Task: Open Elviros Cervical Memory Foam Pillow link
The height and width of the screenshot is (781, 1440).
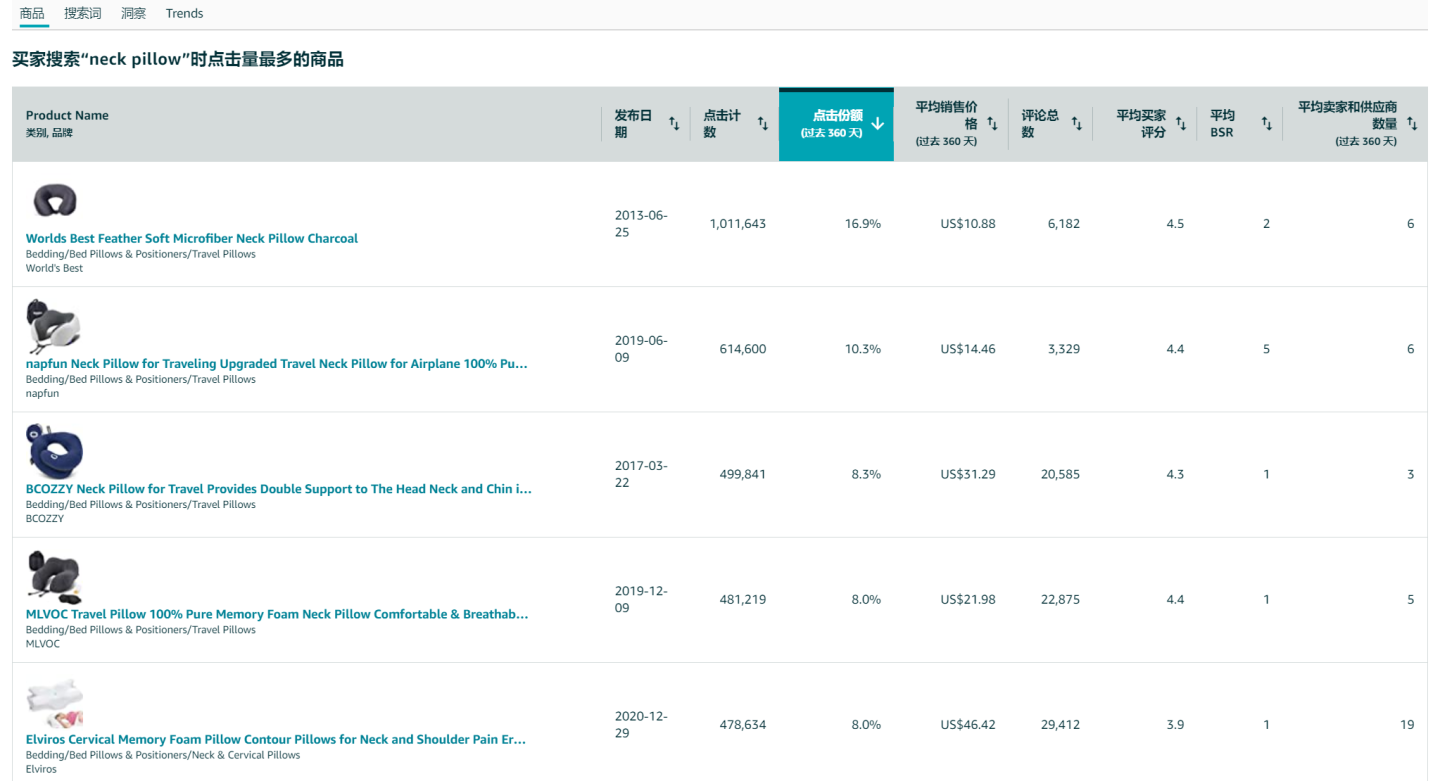Action: click(x=275, y=739)
